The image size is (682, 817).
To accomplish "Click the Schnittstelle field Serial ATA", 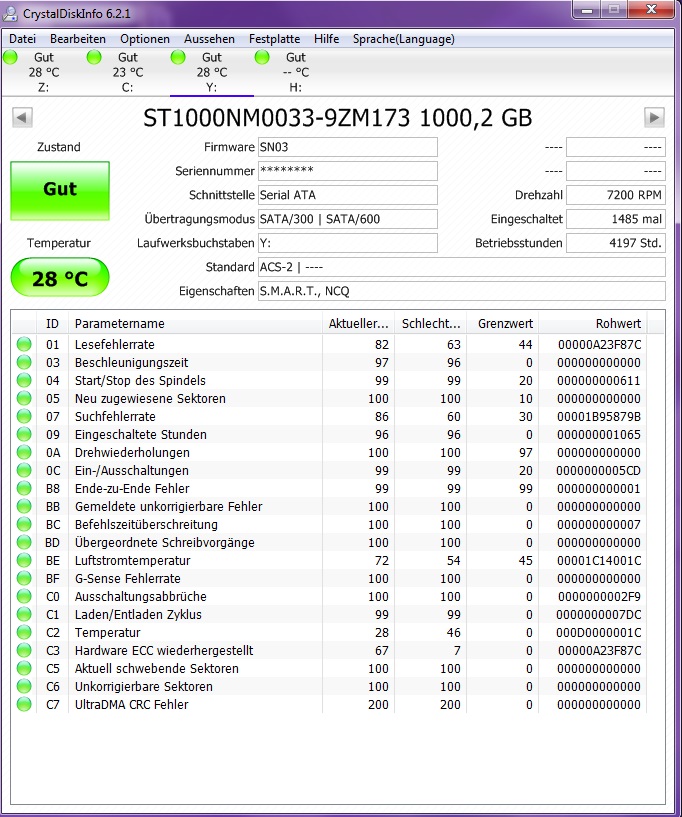I will click(x=348, y=195).
